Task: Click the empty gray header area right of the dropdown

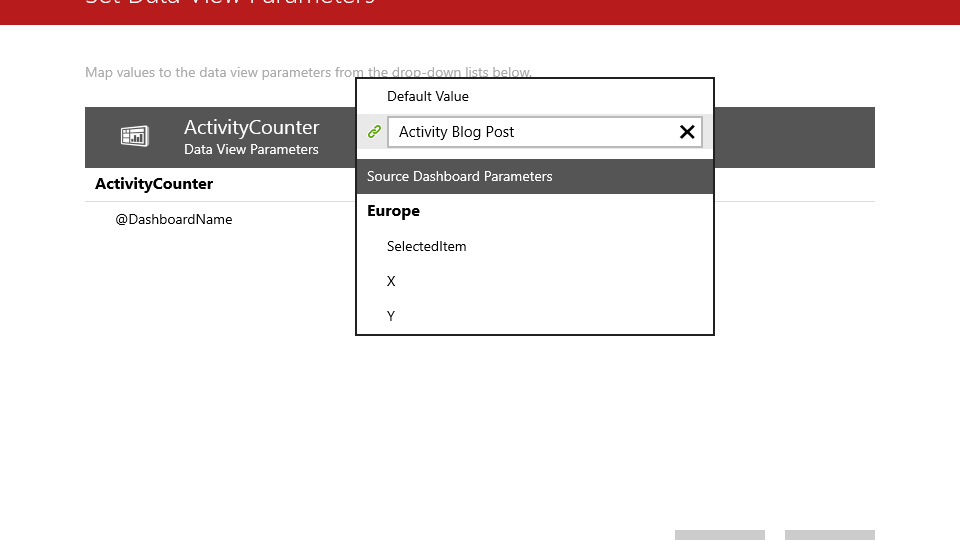Action: (794, 137)
